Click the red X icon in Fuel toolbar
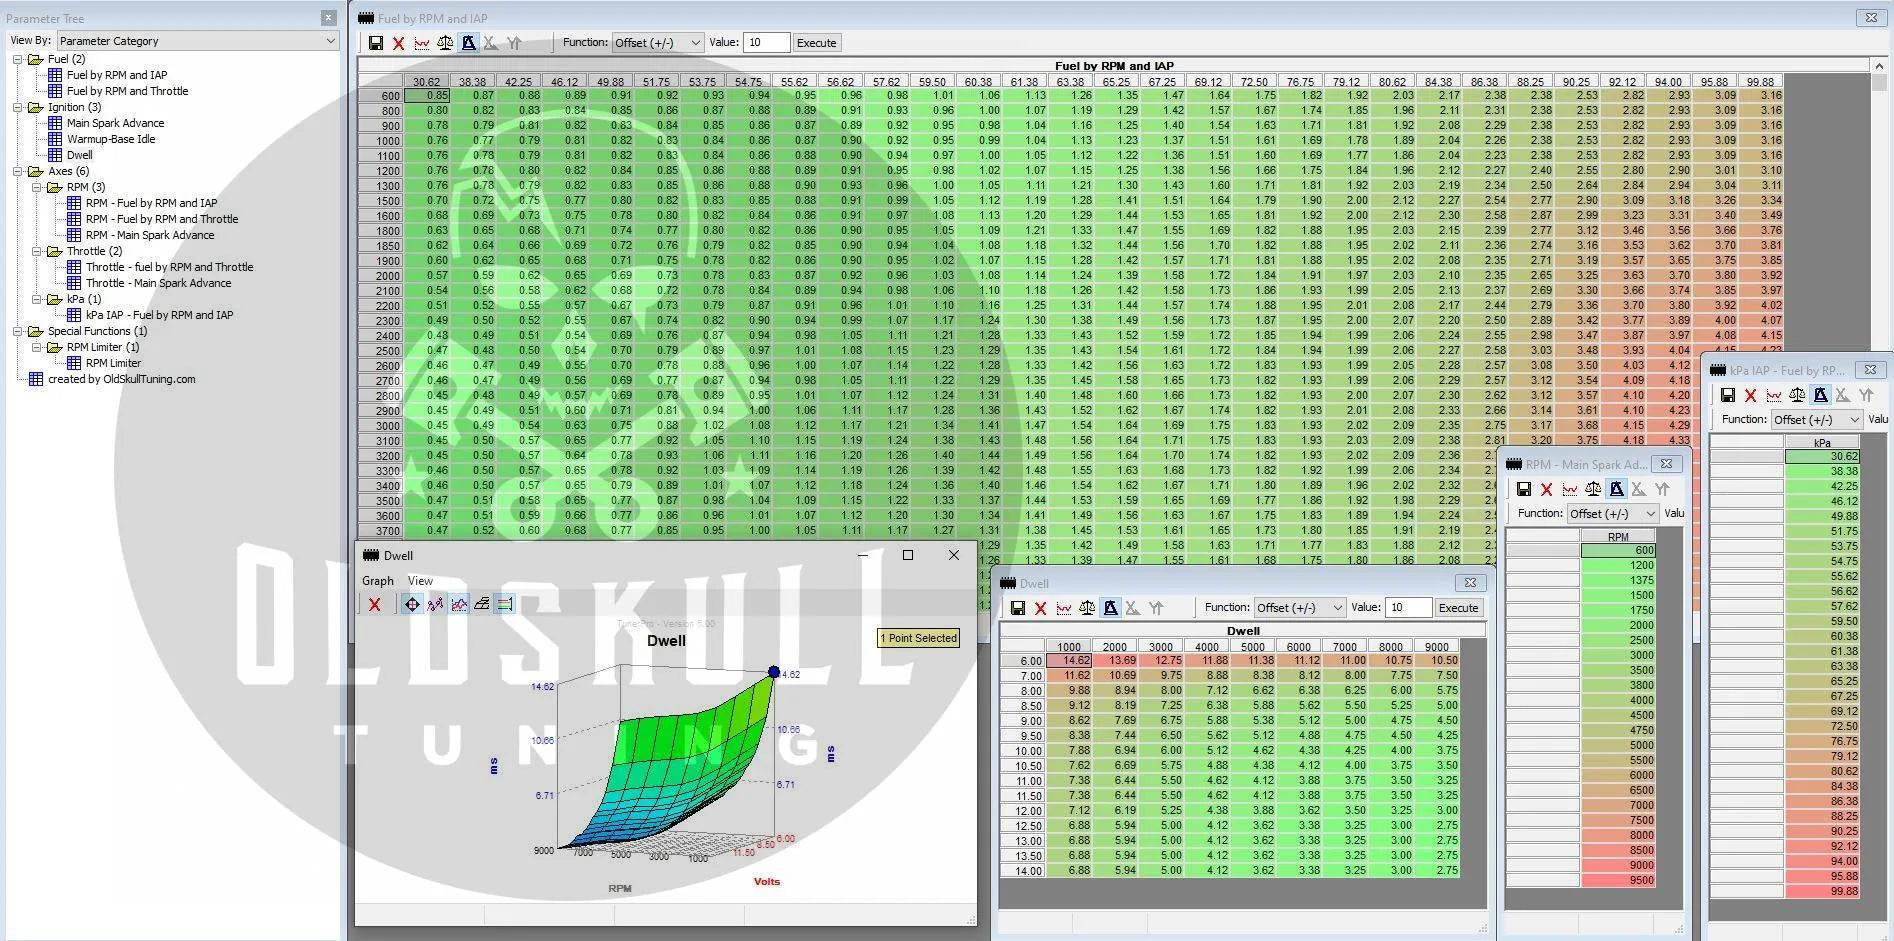1894x941 pixels. (x=398, y=43)
